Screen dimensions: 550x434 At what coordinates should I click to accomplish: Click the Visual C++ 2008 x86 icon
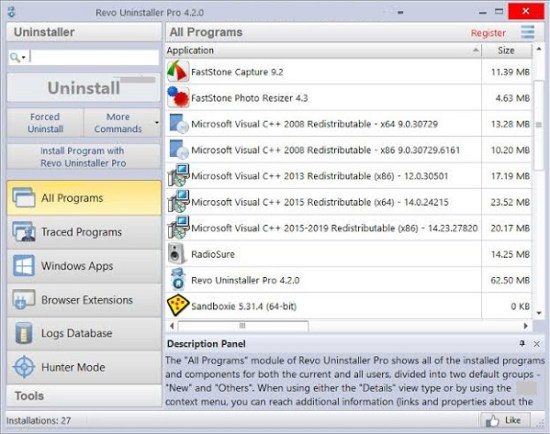coord(178,149)
